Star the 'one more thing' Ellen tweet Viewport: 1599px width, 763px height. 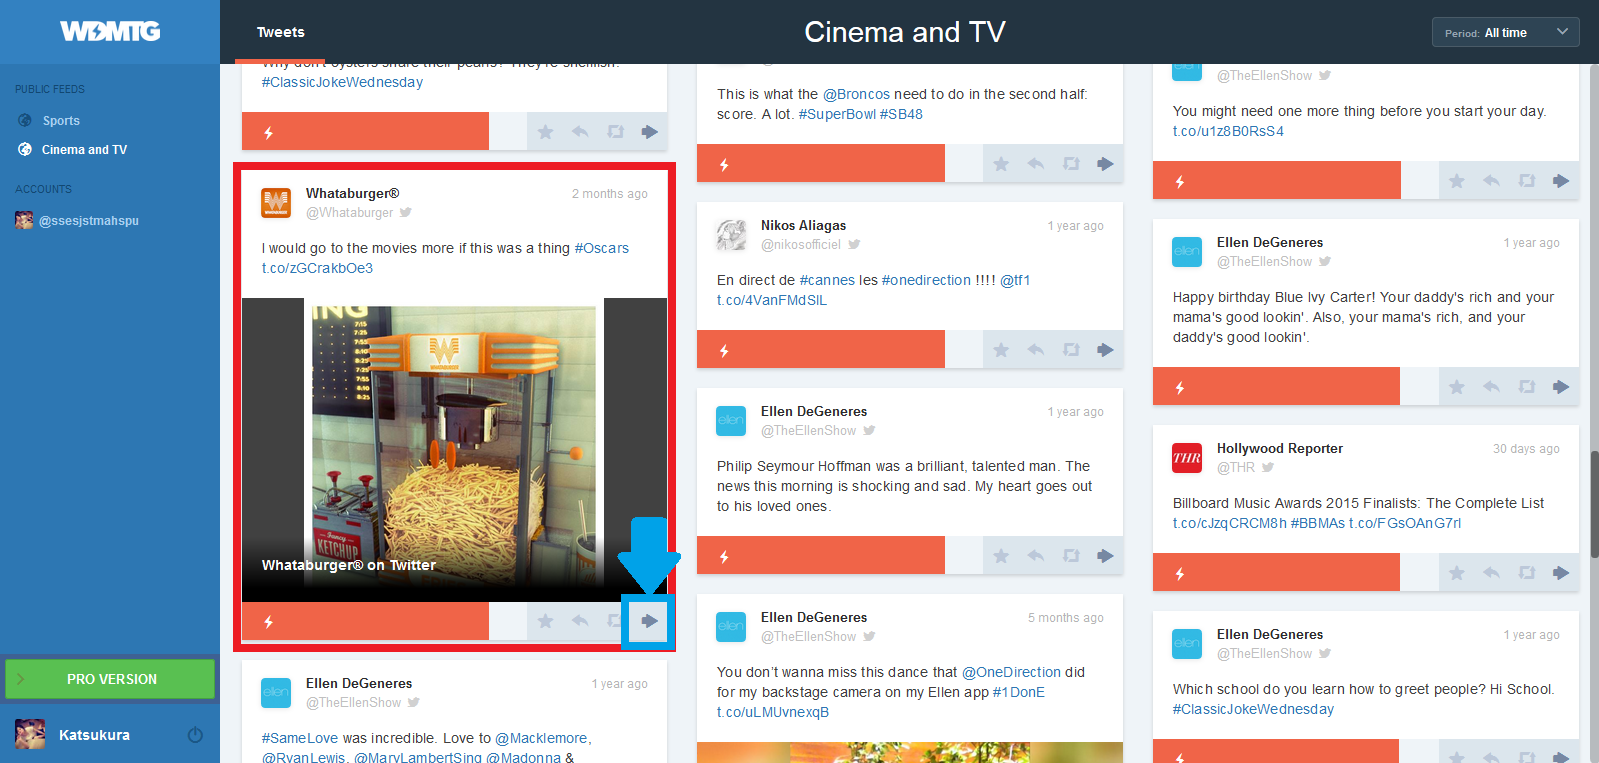point(1457,180)
